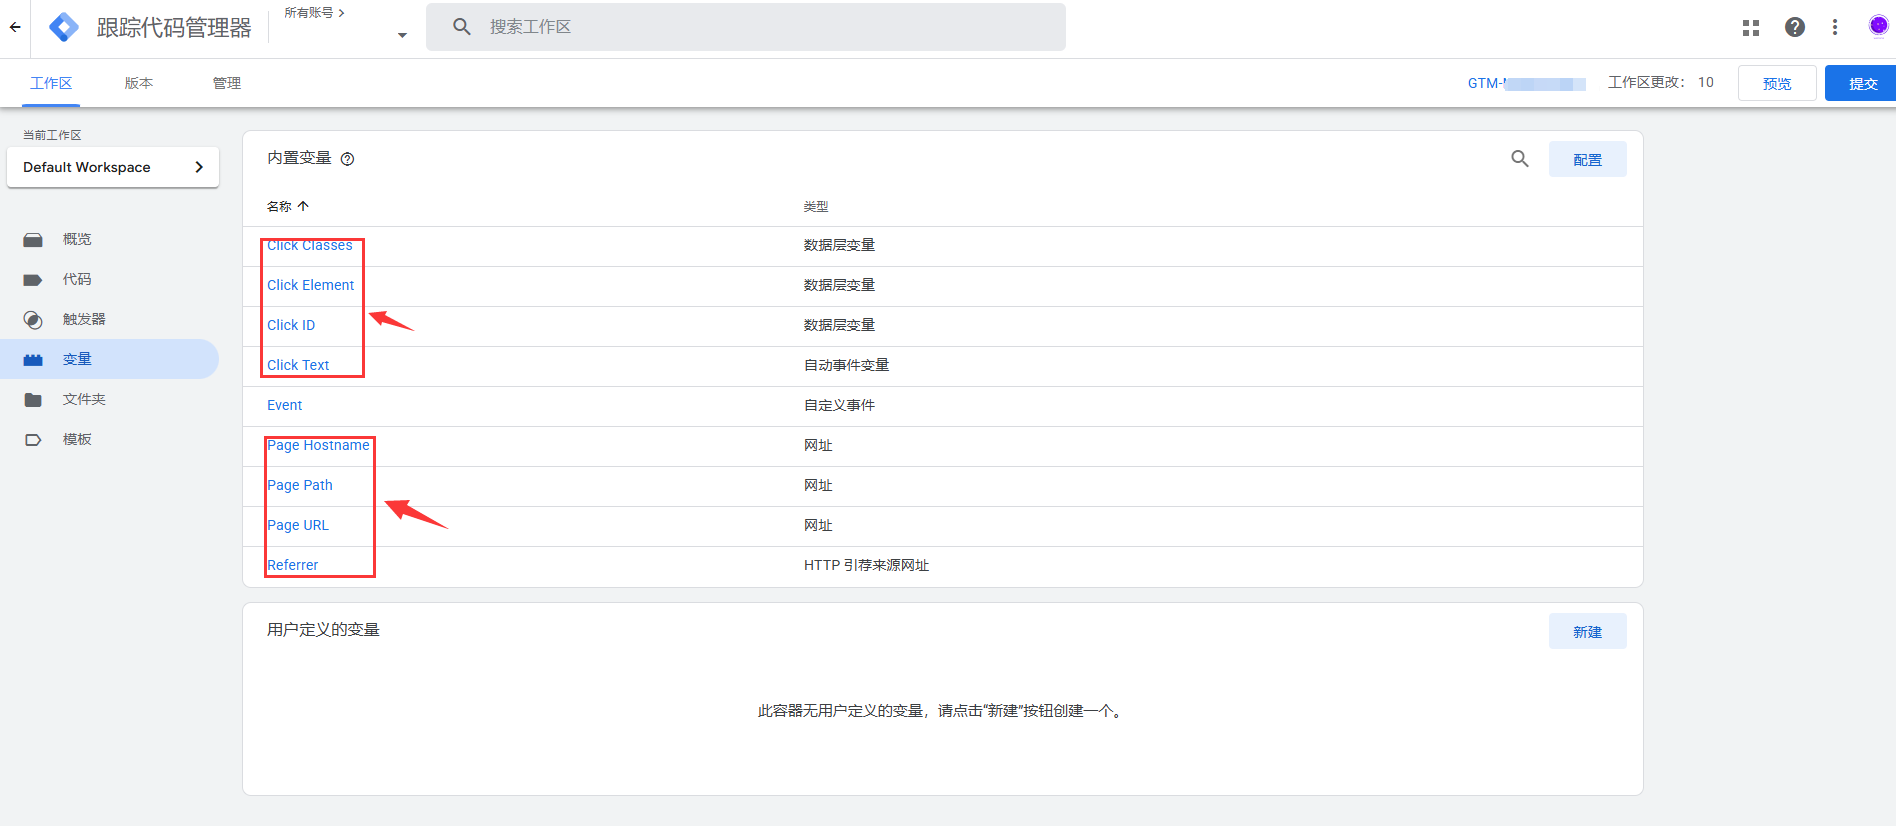This screenshot has height=826, width=1896.
Task: Click the GTM container ID link
Action: 1527,83
